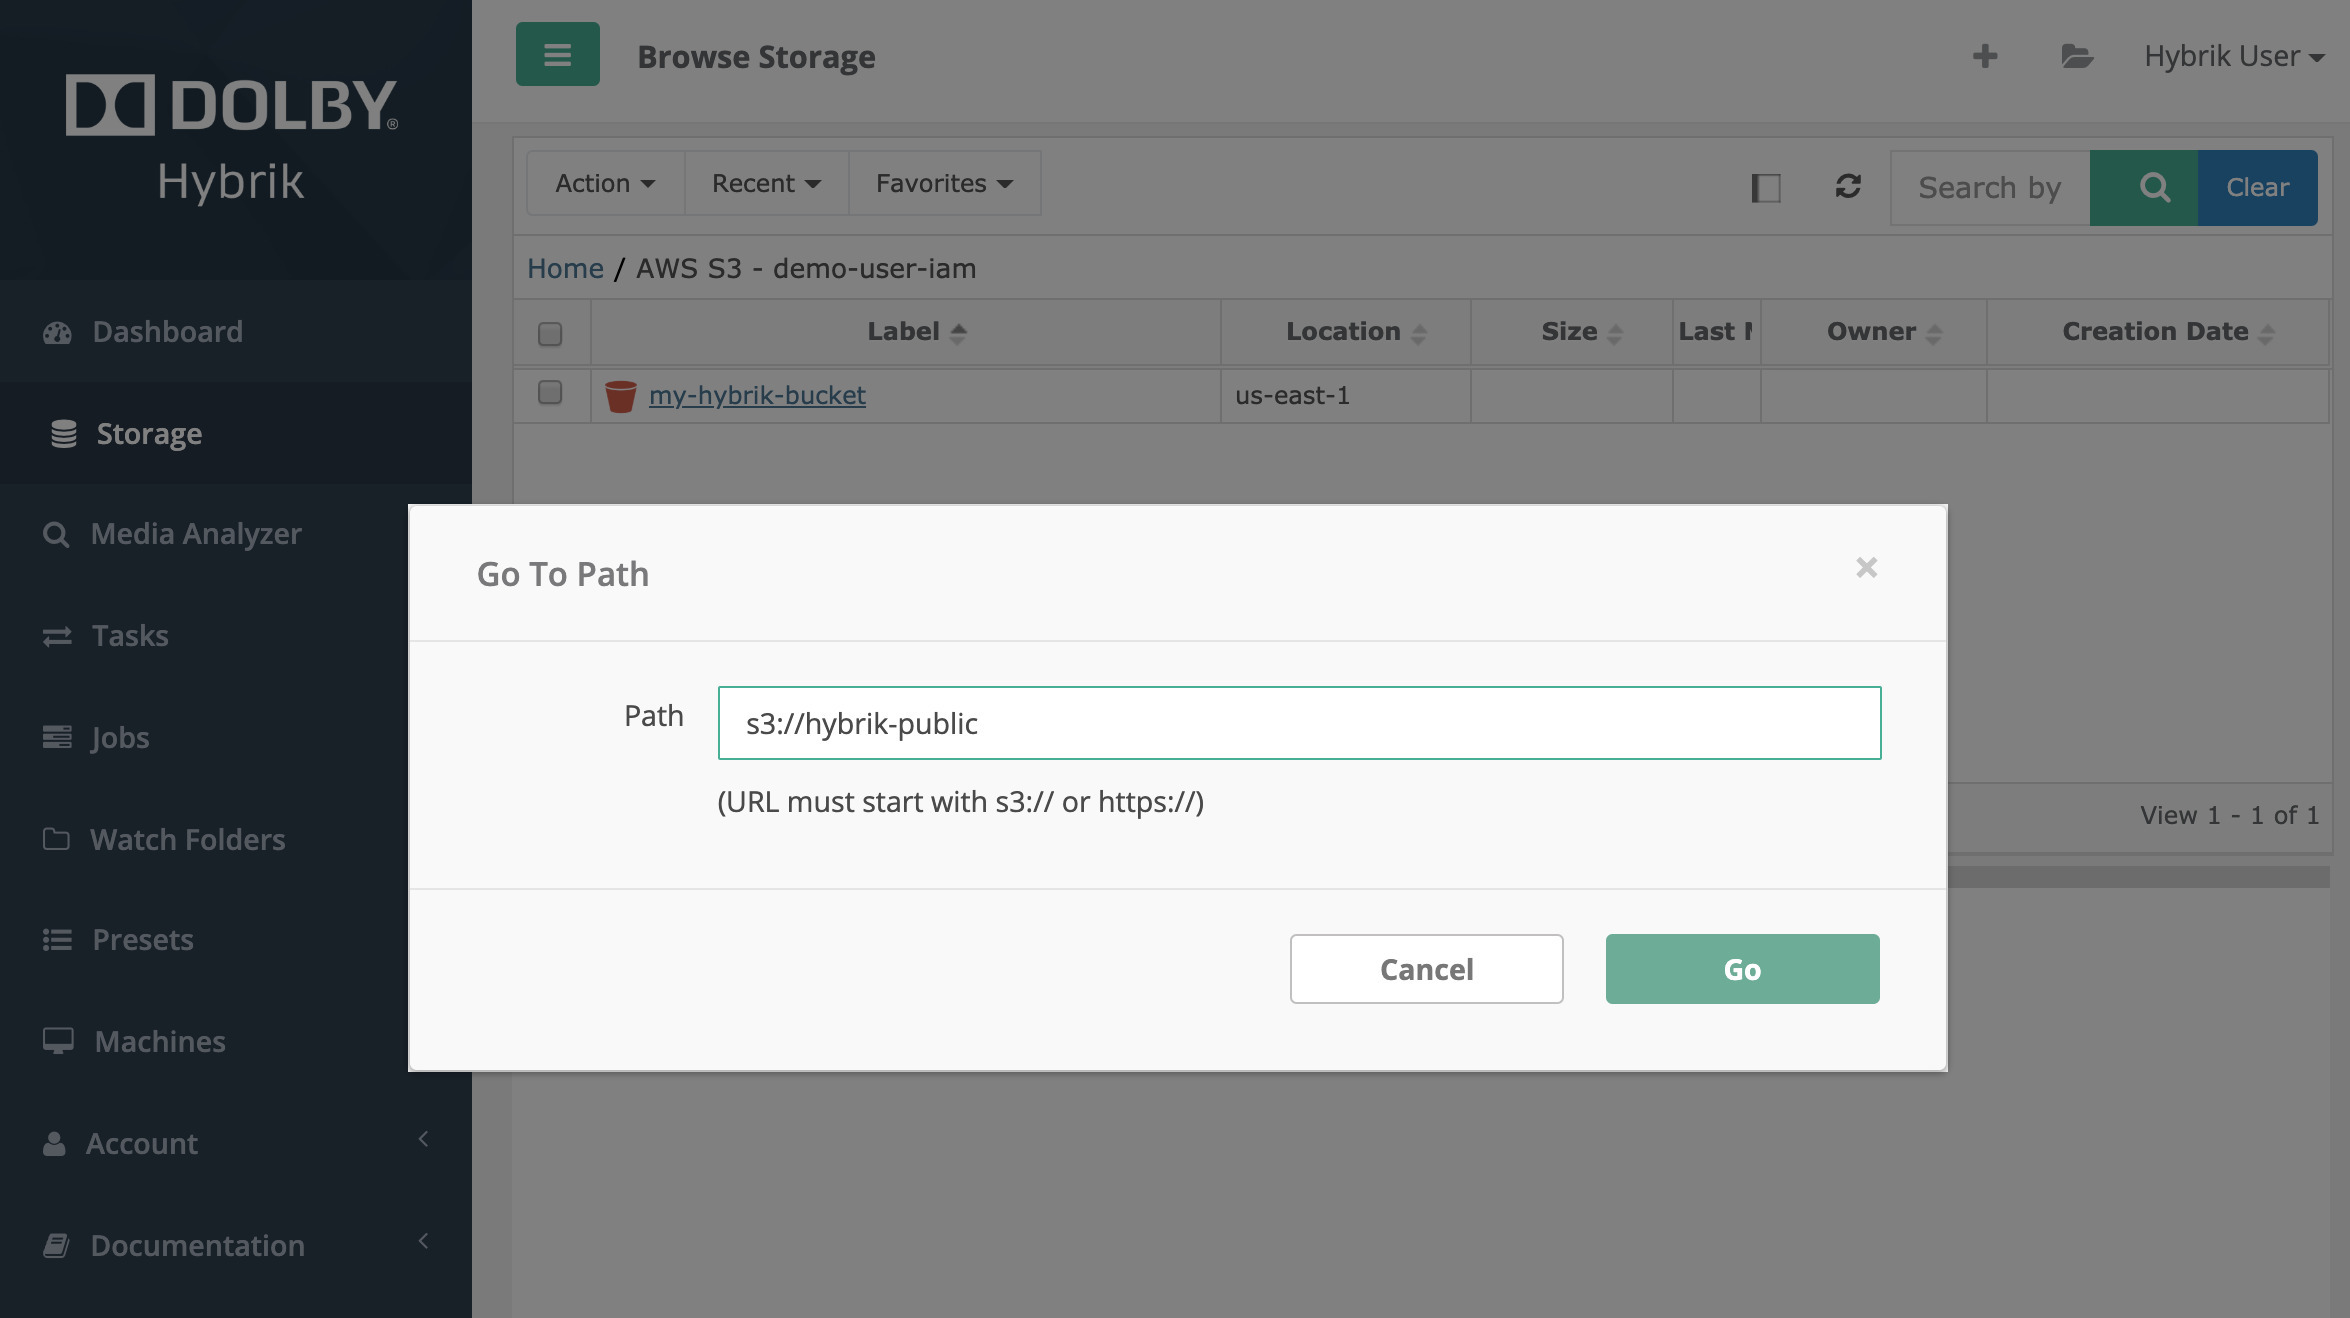Open the Recent dropdown
The width and height of the screenshot is (2350, 1318).
point(766,183)
